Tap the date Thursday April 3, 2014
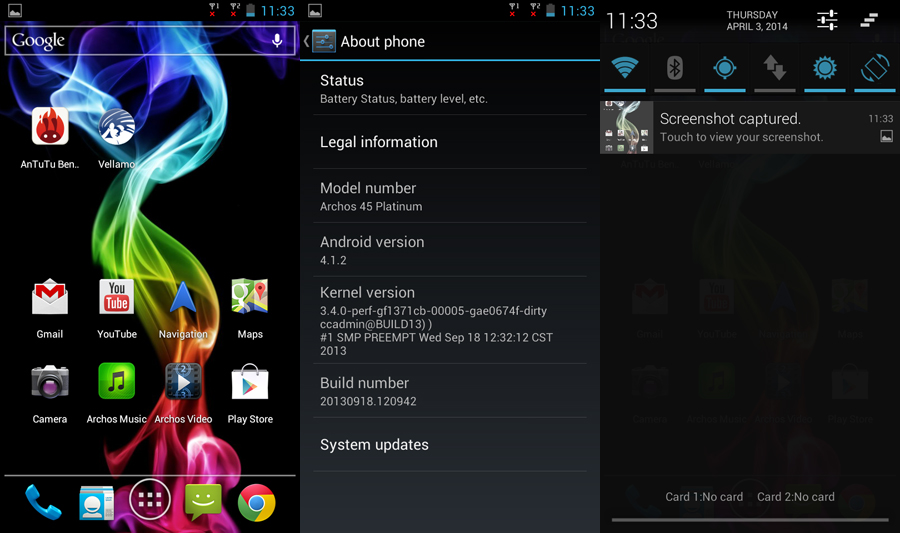The image size is (900, 533). 757,21
